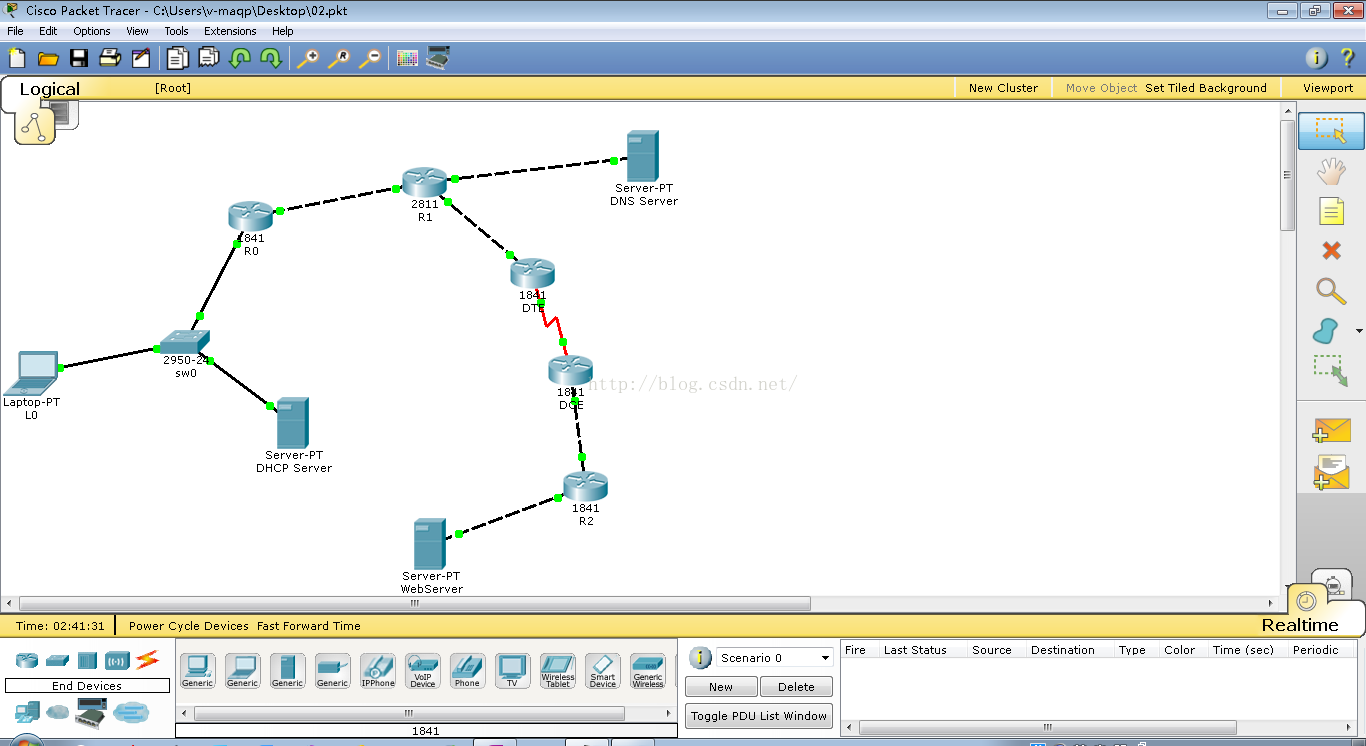Open a file with folder icon
Screen dimensions: 1366x746
click(x=48, y=59)
